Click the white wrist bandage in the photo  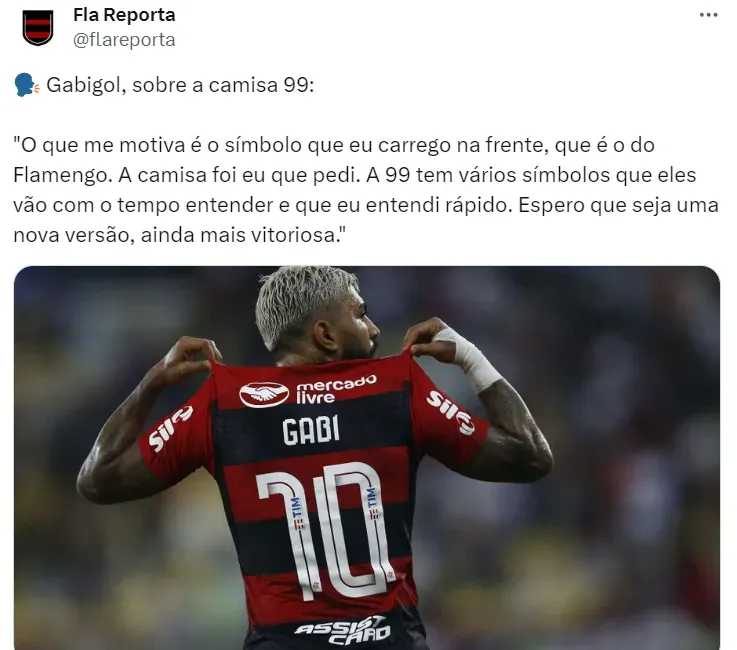point(467,358)
